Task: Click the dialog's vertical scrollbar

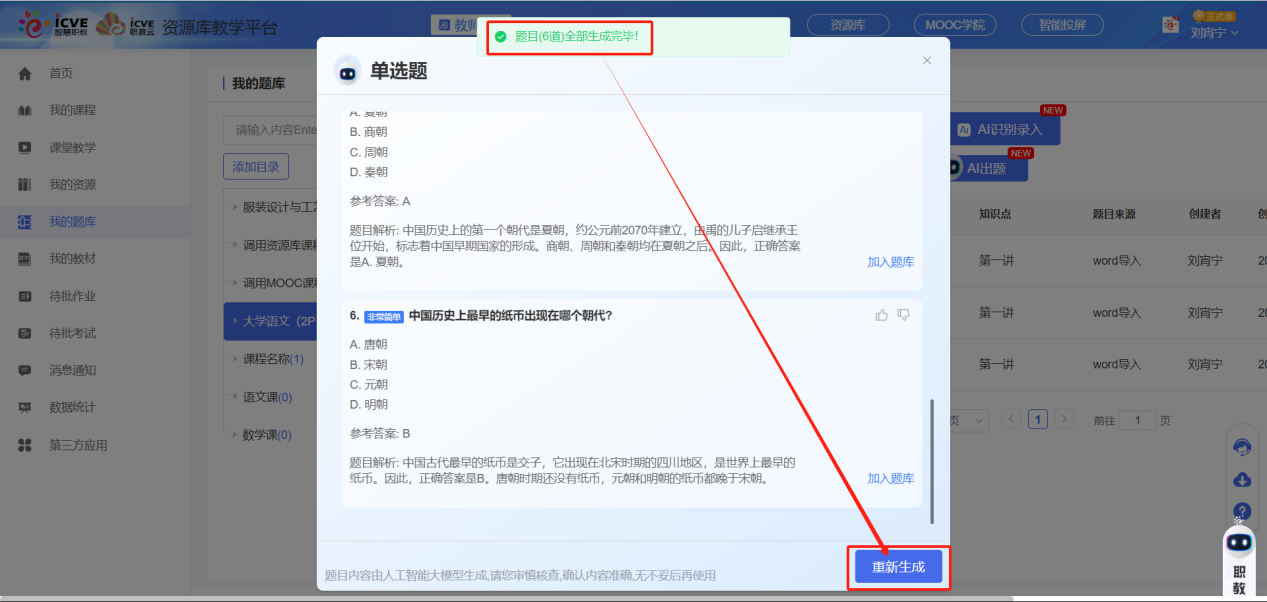Action: click(x=932, y=460)
